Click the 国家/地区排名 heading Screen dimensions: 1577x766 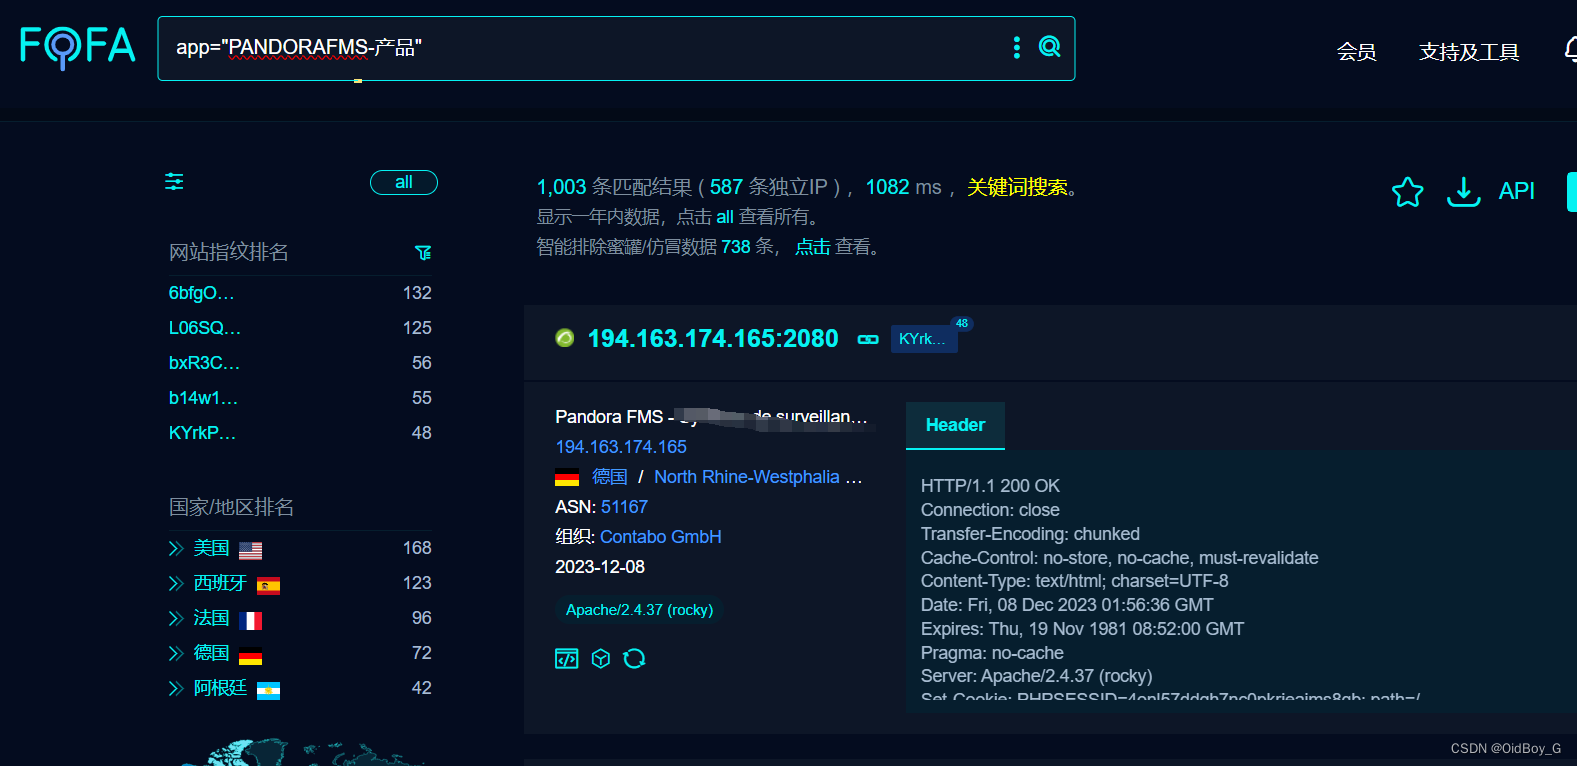231,507
